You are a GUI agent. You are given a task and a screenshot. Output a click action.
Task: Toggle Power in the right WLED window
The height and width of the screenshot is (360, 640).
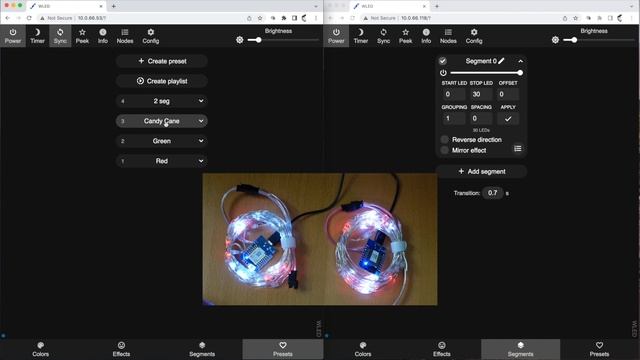coord(336,36)
